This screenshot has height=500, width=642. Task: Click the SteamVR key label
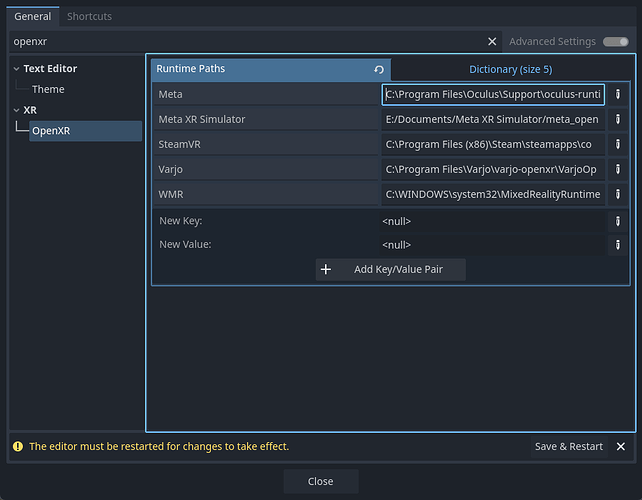[x=179, y=144]
